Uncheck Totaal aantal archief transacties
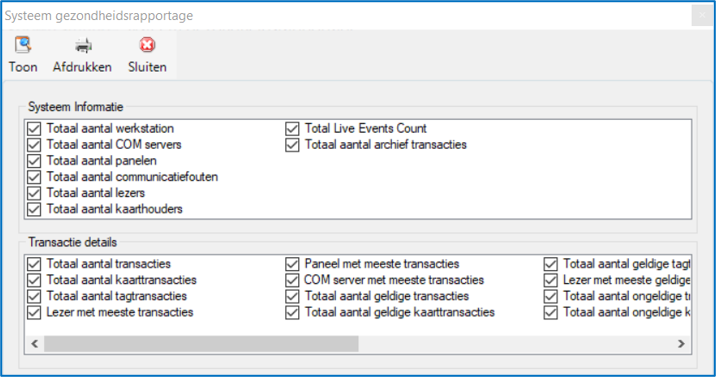The height and width of the screenshot is (377, 716). click(x=292, y=145)
